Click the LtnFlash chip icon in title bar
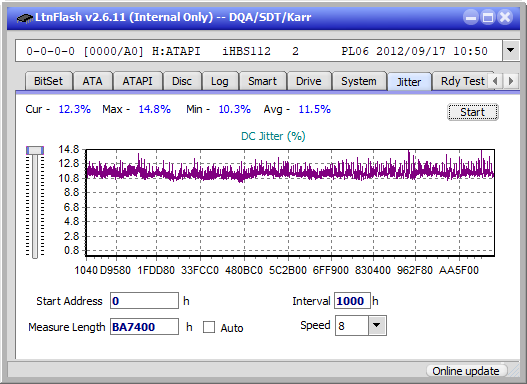The image size is (527, 384). point(24,17)
